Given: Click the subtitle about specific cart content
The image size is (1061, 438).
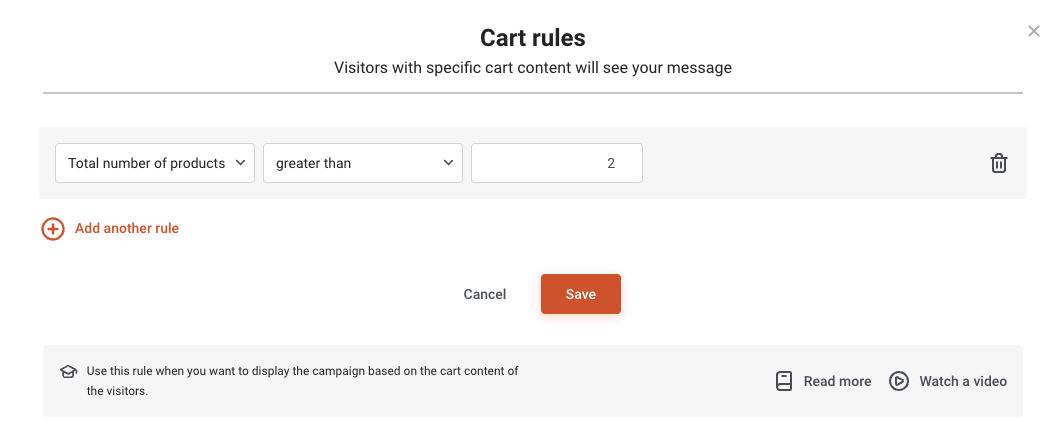Looking at the screenshot, I should (533, 68).
